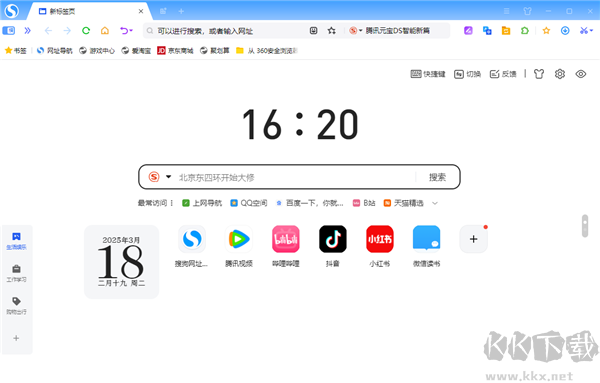Open the 反馈 feedback button
This screenshot has width=600, height=383.
tap(503, 74)
